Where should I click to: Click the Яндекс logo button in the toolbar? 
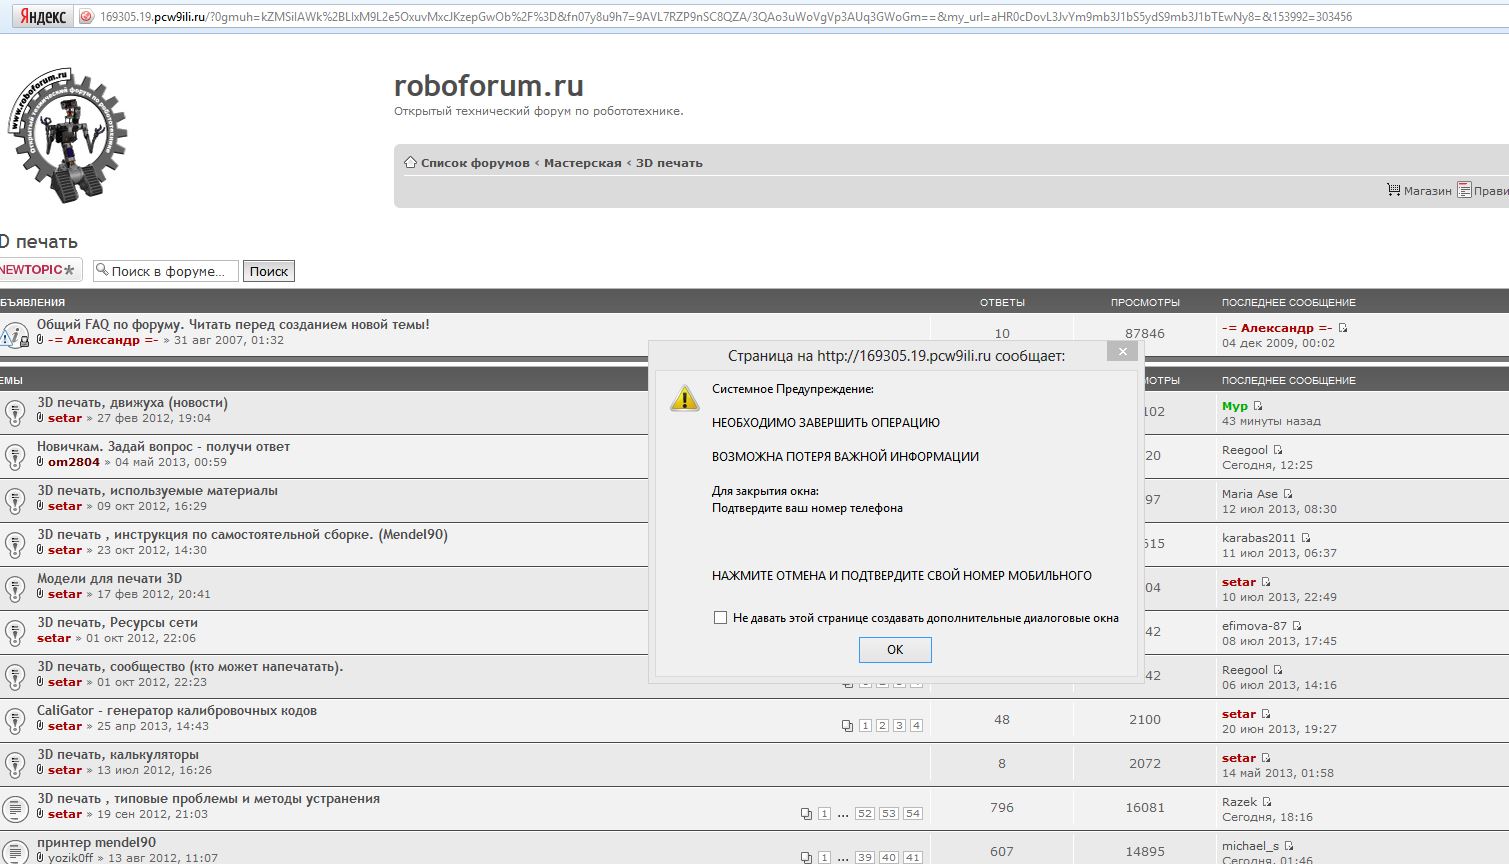pyautogui.click(x=38, y=17)
